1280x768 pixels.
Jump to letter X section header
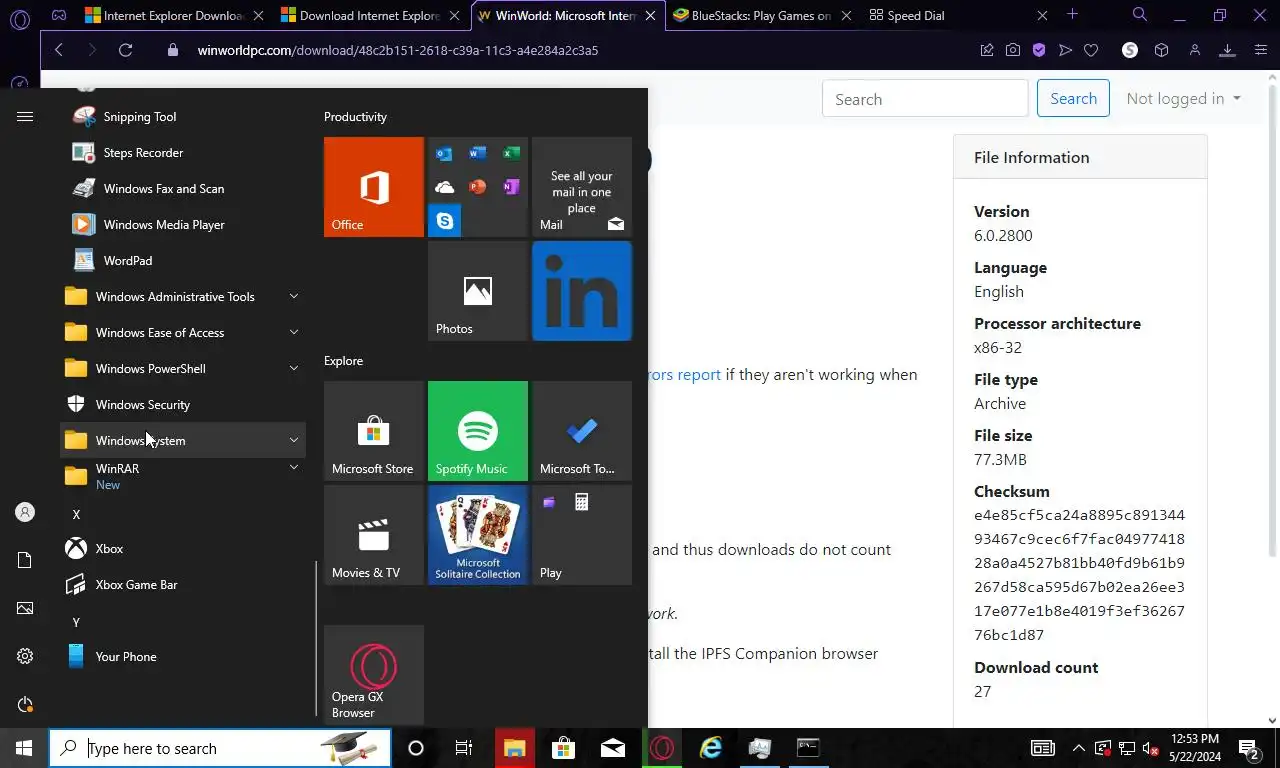pyautogui.click(x=76, y=514)
